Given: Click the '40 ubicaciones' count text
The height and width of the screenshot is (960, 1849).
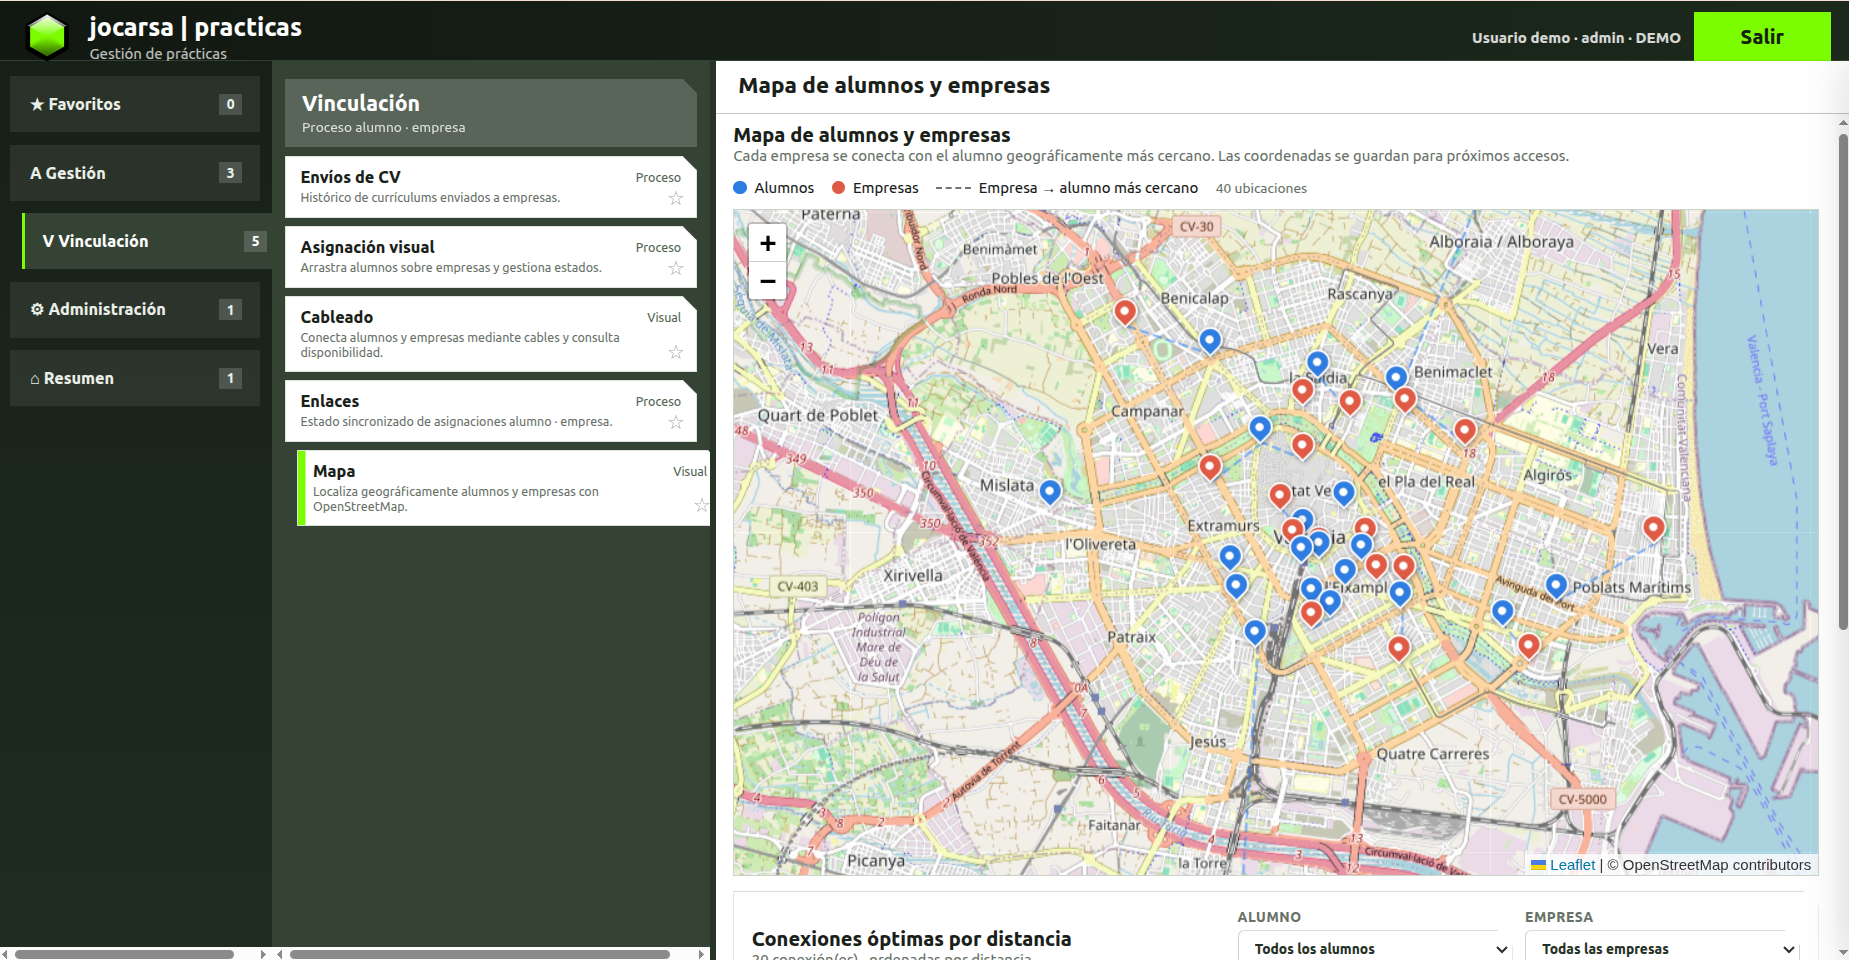Looking at the screenshot, I should (x=1261, y=189).
